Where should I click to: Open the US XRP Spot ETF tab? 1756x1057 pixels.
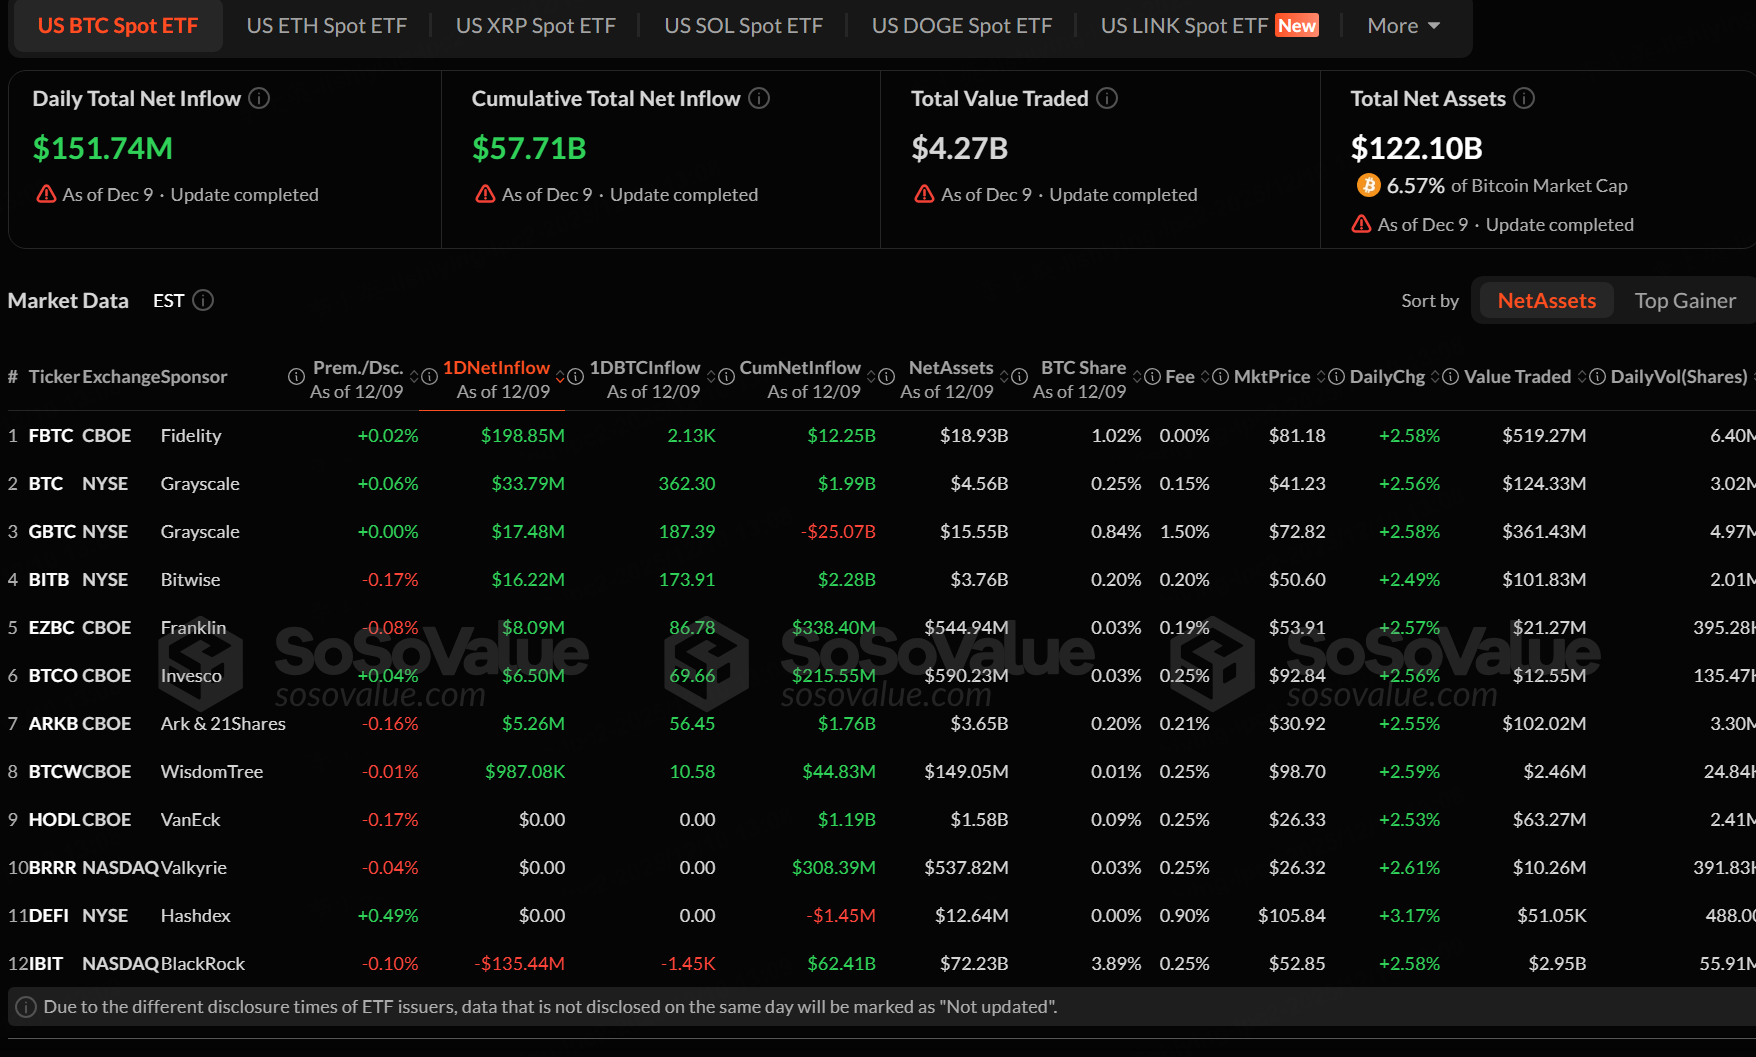tap(536, 26)
